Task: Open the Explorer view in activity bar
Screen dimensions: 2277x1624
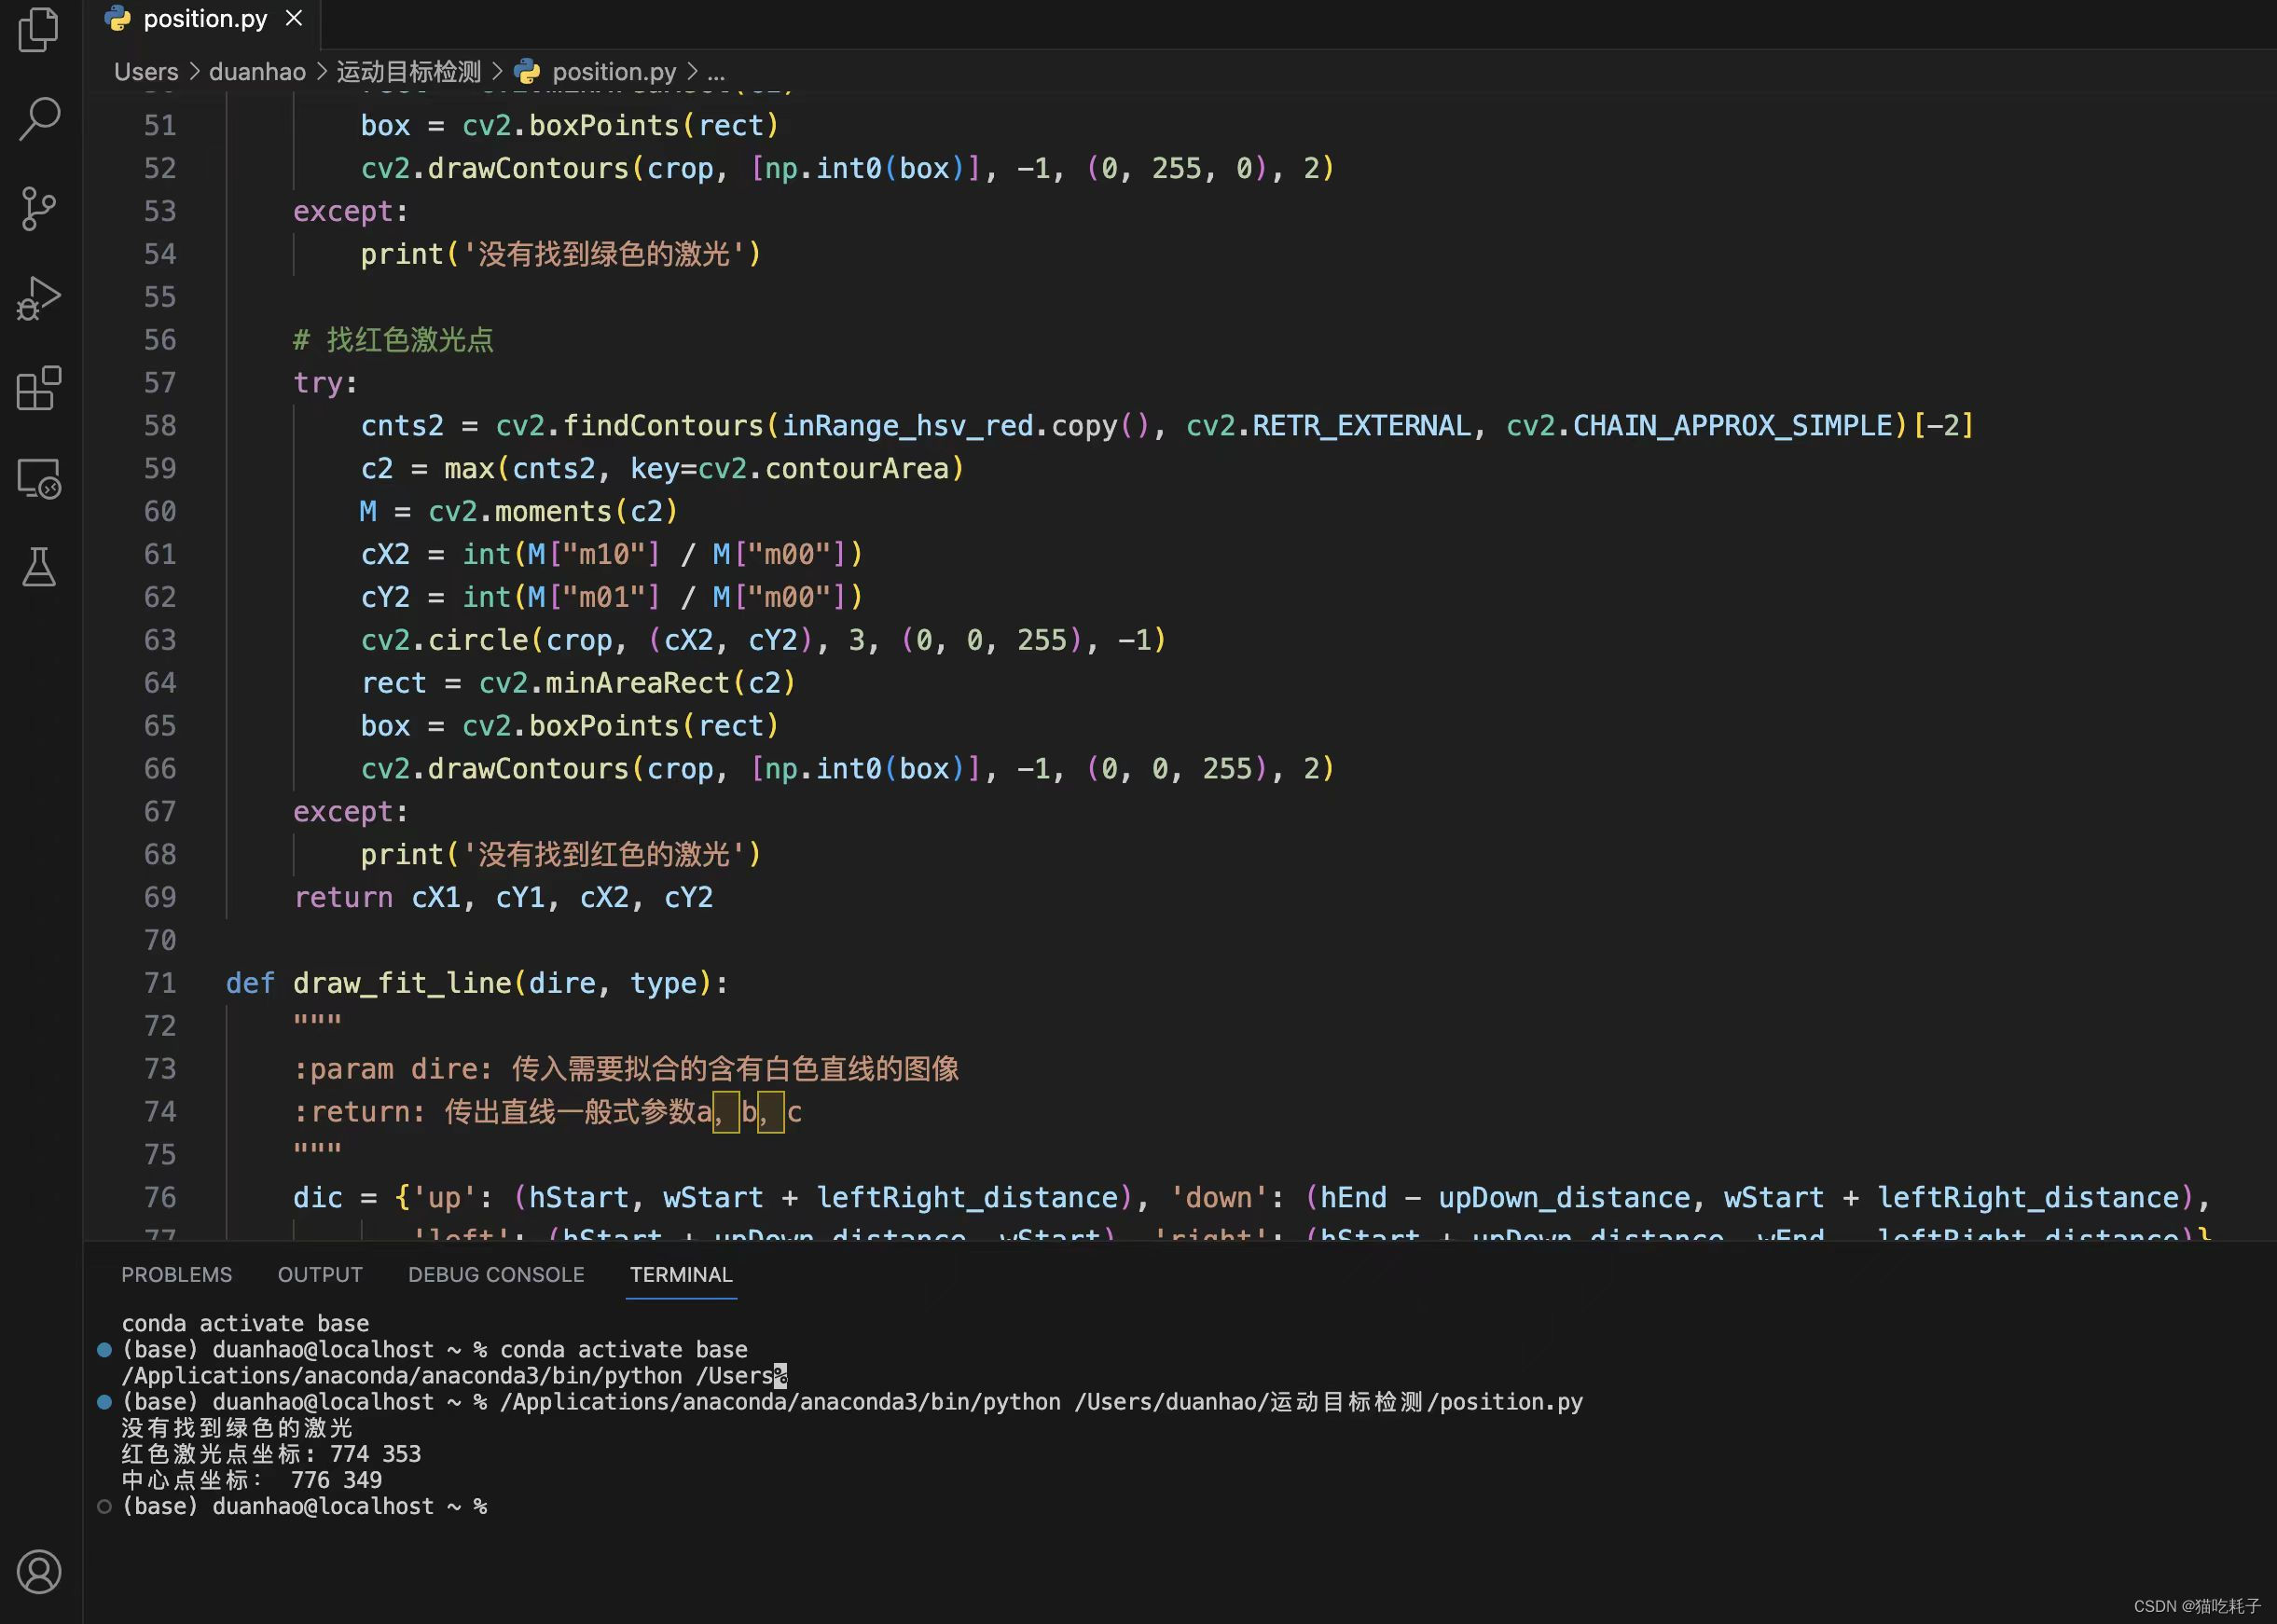Action: (39, 29)
